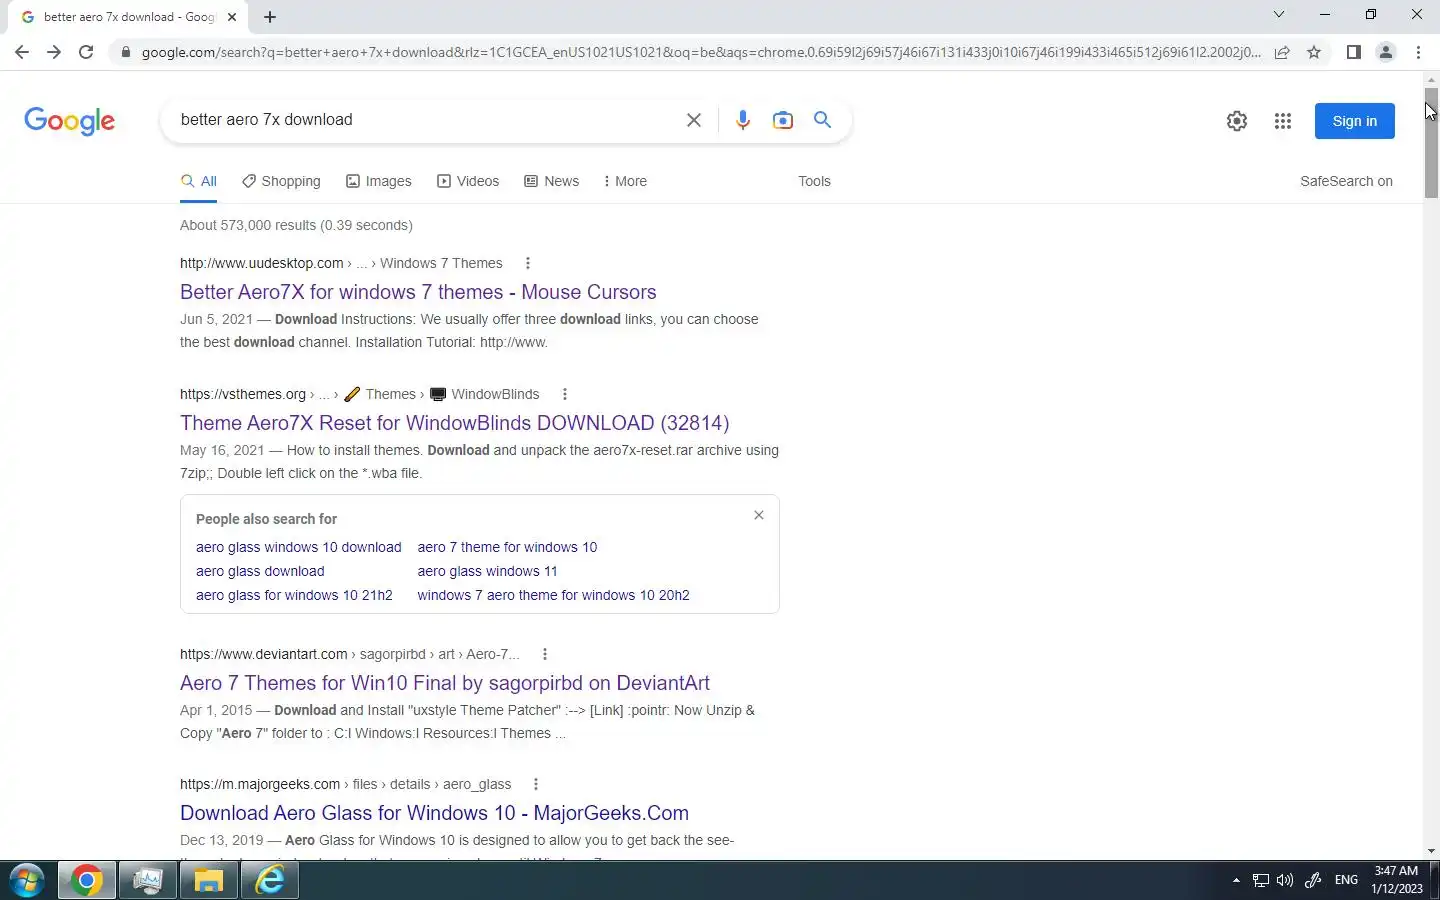The width and height of the screenshot is (1440, 900).
Task: Click the scrollbar down arrow
Action: coord(1431,851)
